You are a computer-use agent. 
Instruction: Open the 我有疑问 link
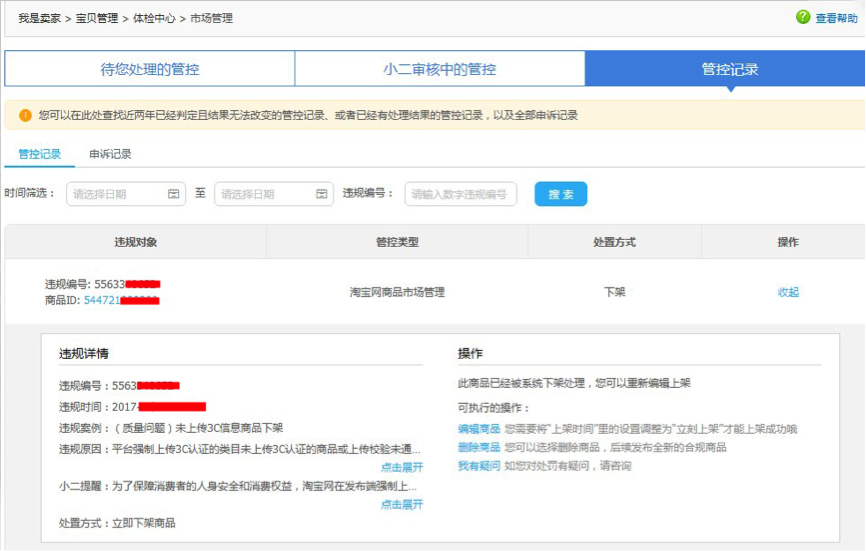(x=478, y=465)
